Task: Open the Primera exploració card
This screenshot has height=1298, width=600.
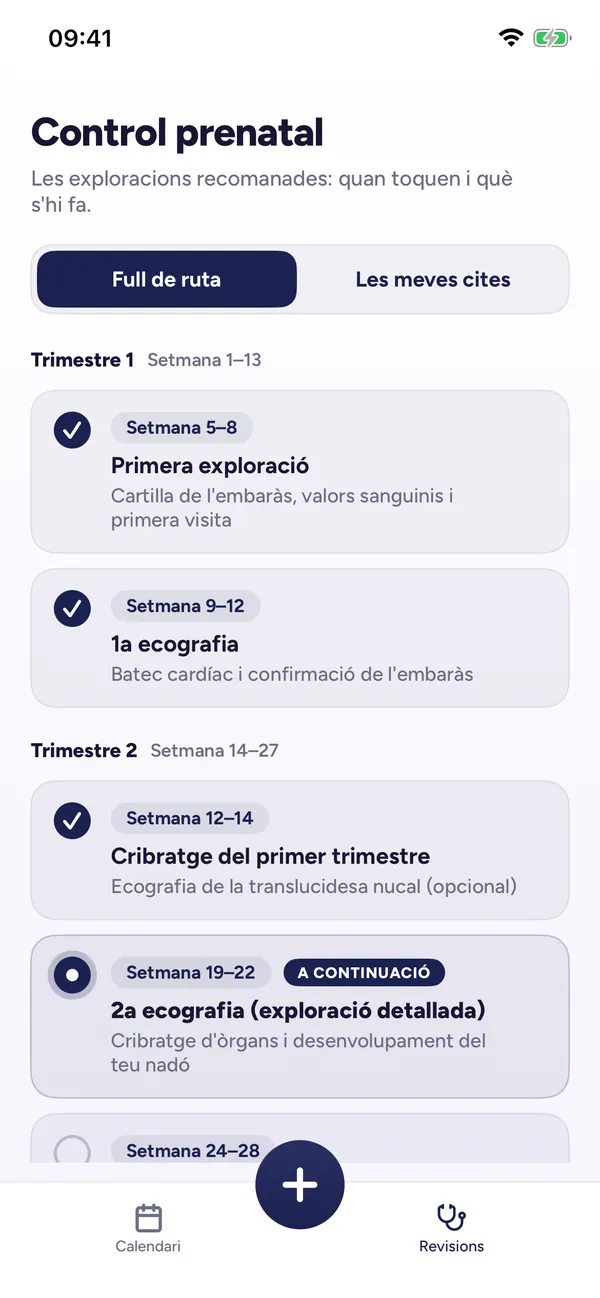Action: click(x=300, y=472)
